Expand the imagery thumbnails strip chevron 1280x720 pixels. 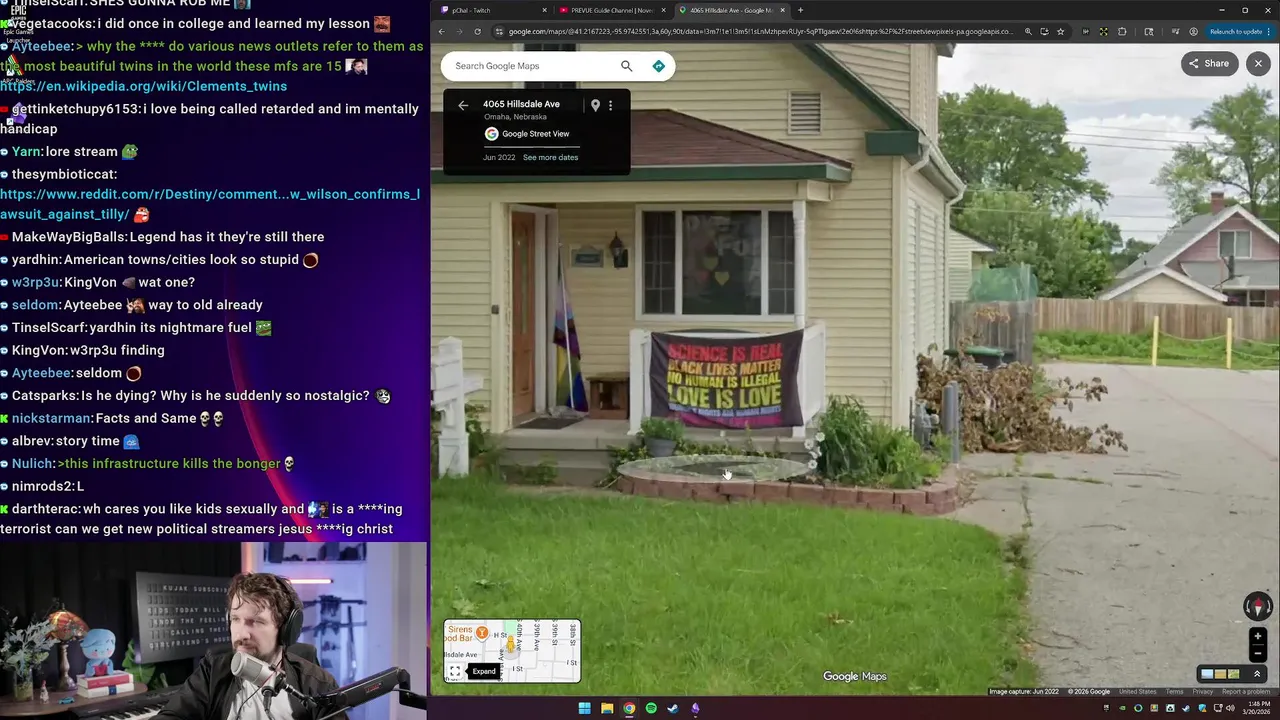click(x=1257, y=674)
